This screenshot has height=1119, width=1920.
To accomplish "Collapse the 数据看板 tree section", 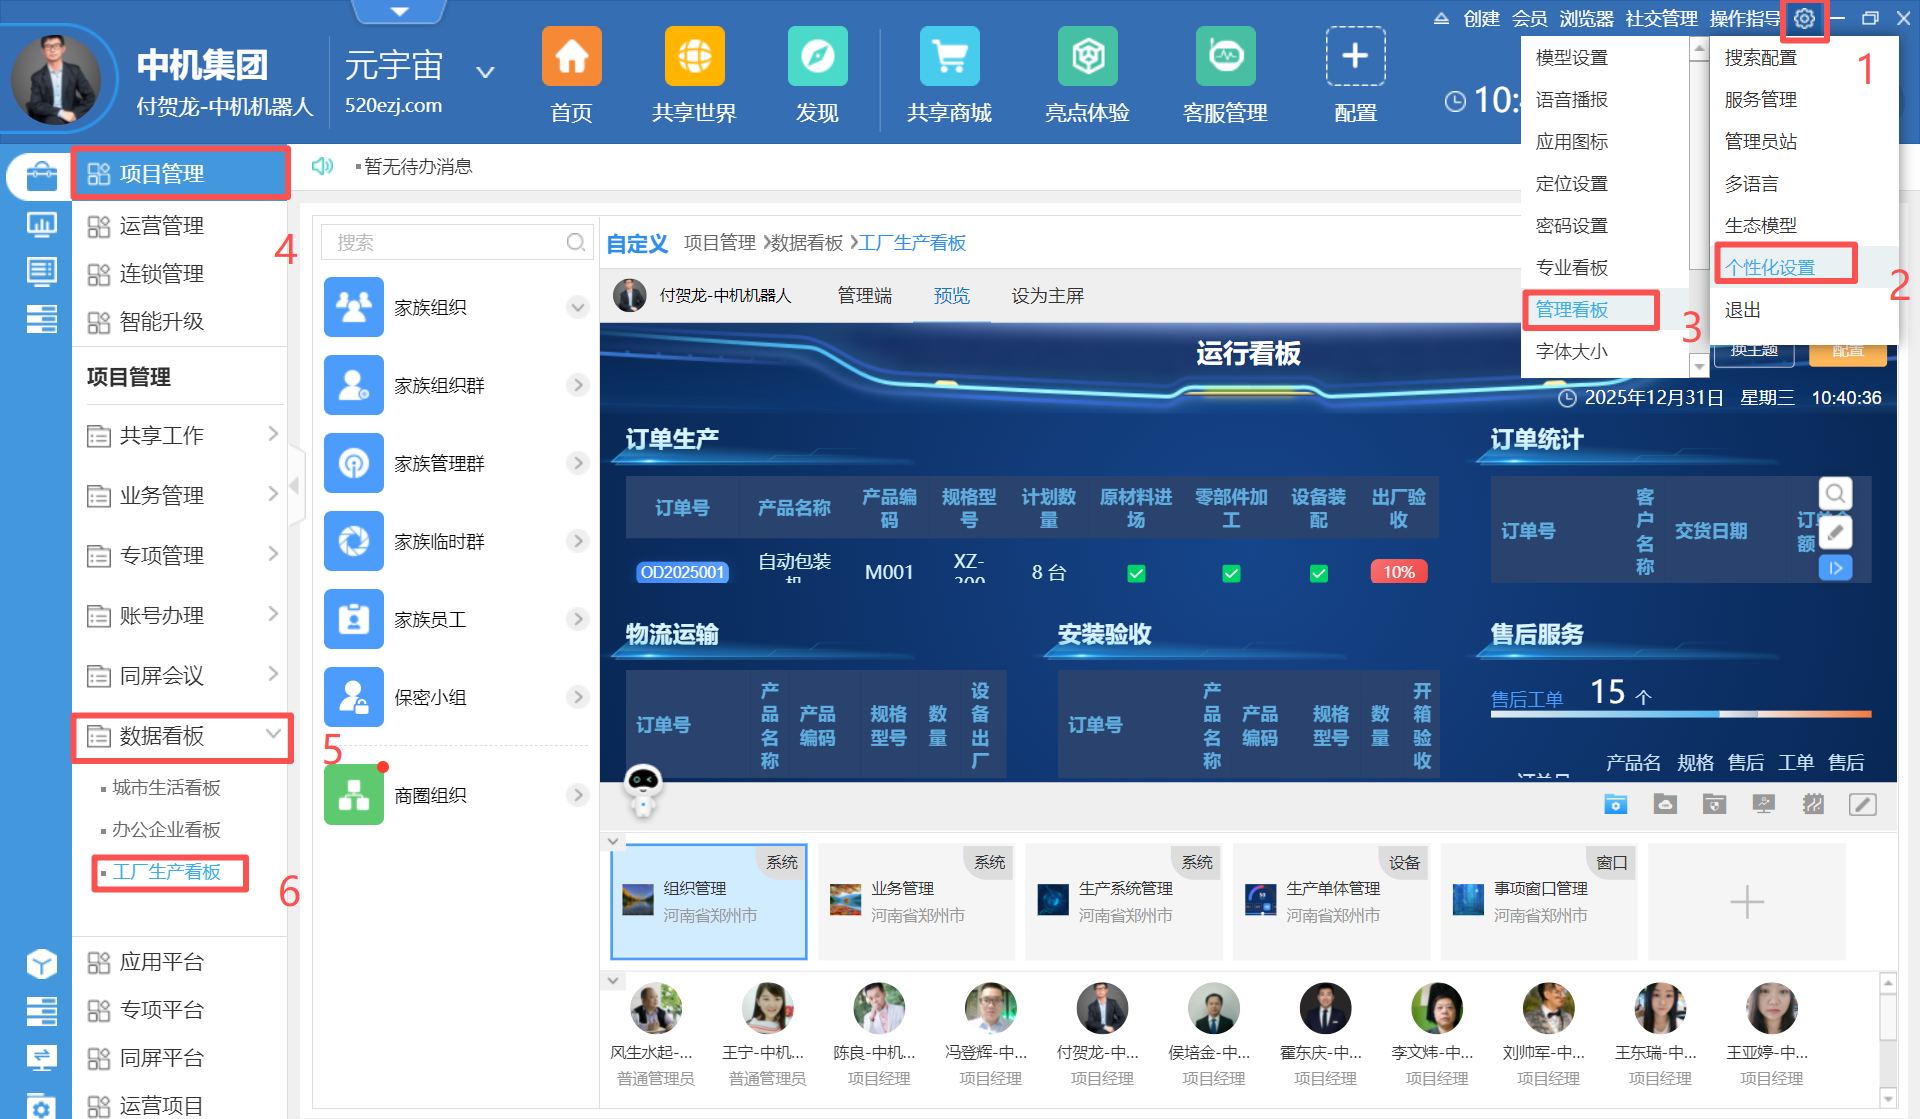I will click(x=273, y=734).
